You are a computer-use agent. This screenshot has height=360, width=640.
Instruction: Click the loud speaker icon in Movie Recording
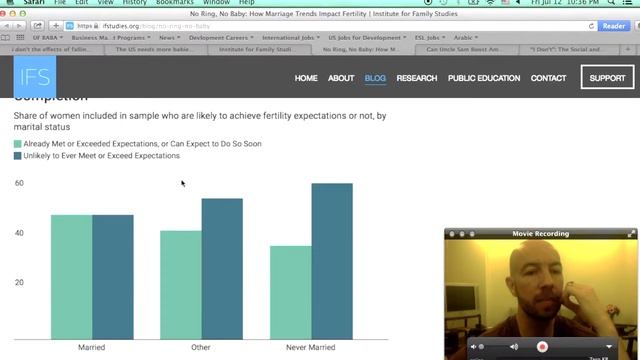click(x=513, y=347)
